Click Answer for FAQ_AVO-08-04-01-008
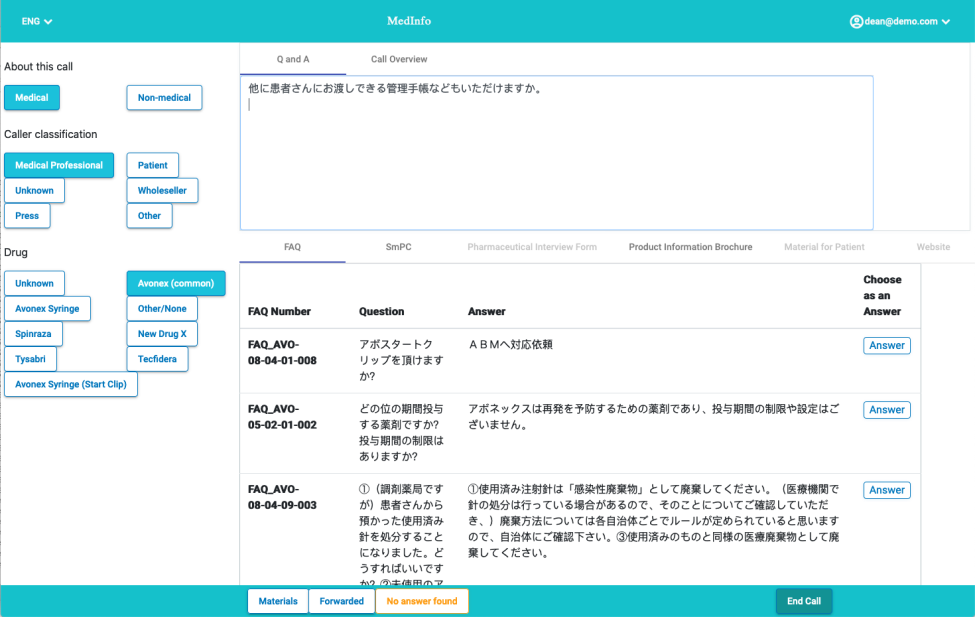 pyautogui.click(x=886, y=345)
